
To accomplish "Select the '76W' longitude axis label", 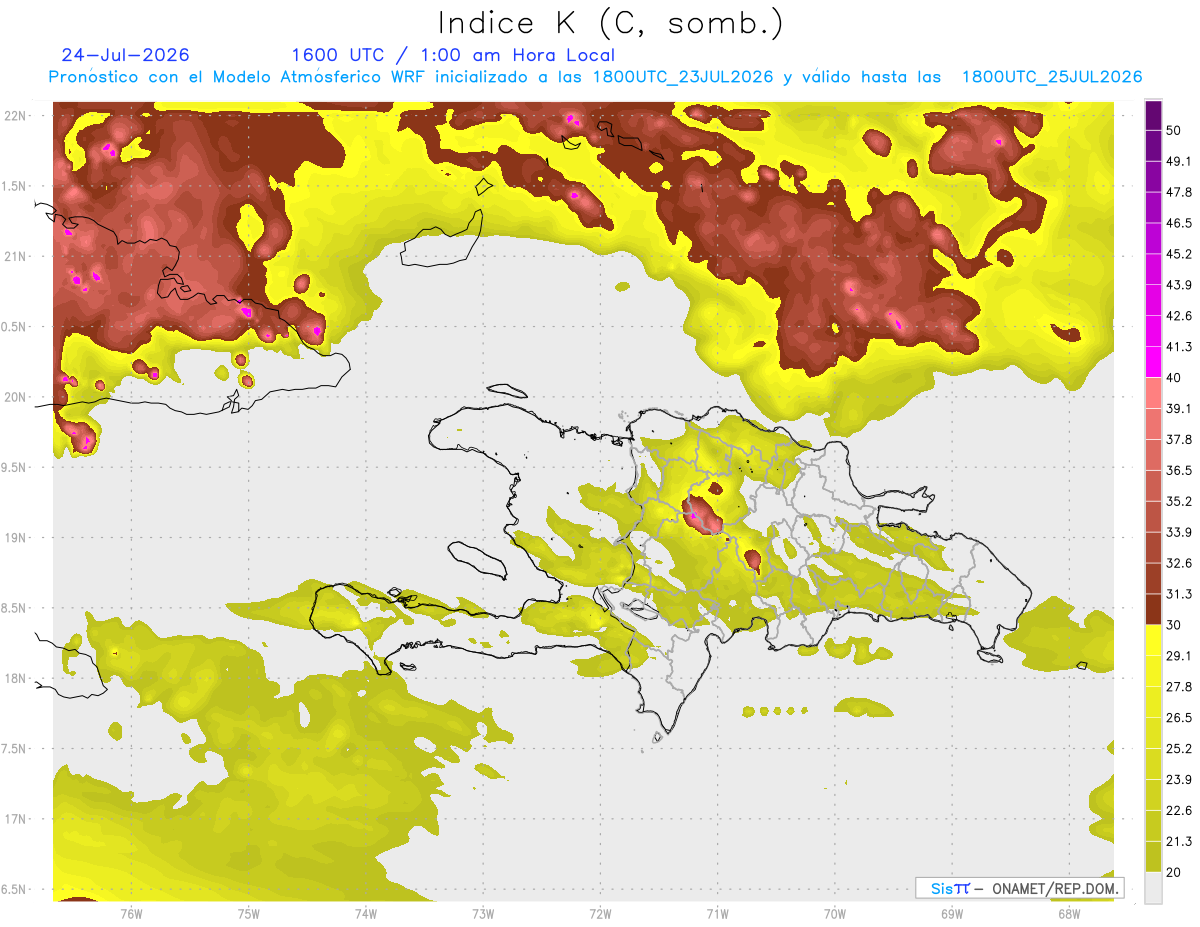I will pos(131,913).
